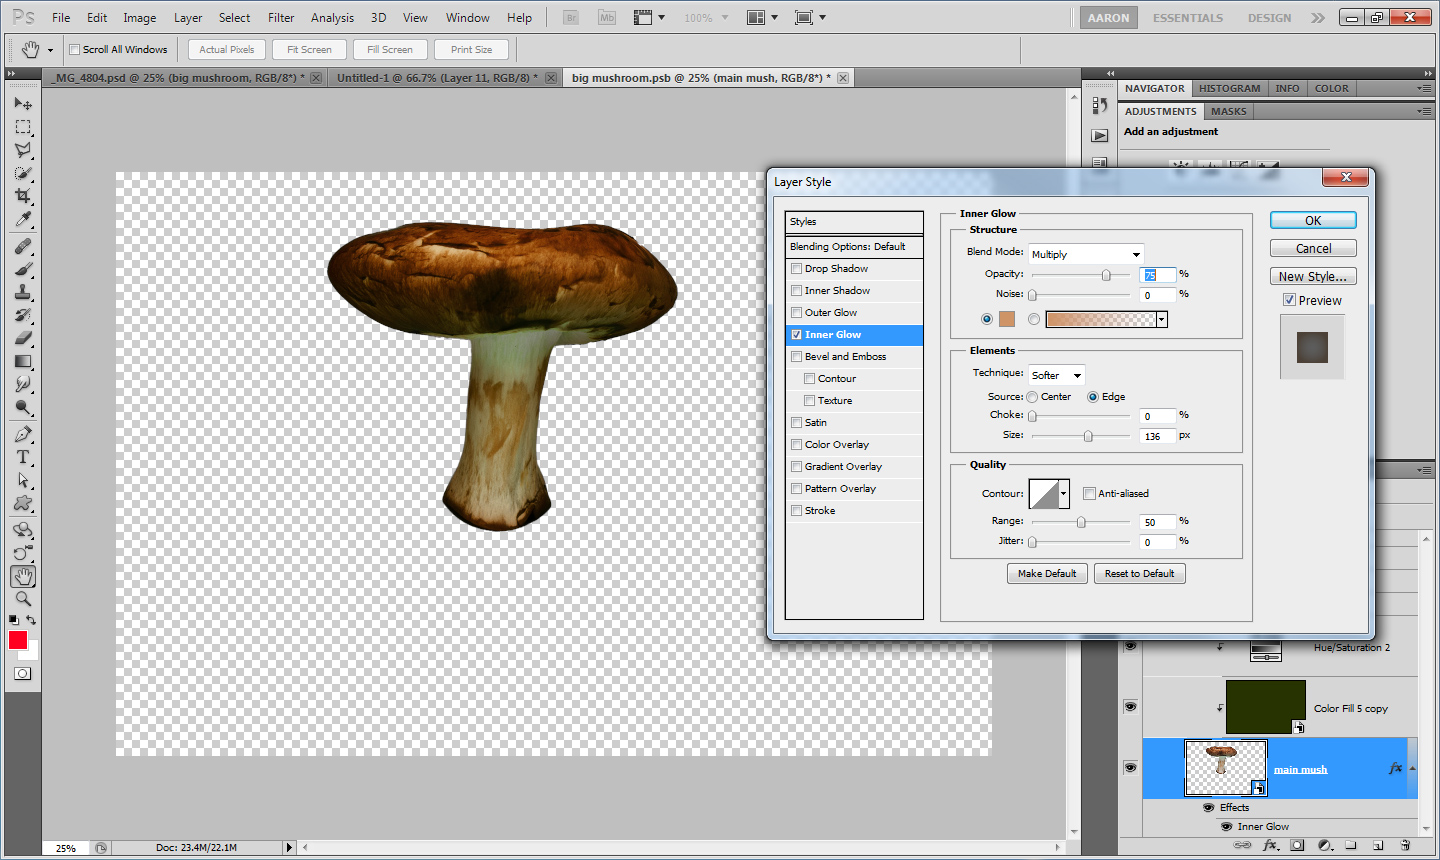Select the Type tool

click(23, 457)
